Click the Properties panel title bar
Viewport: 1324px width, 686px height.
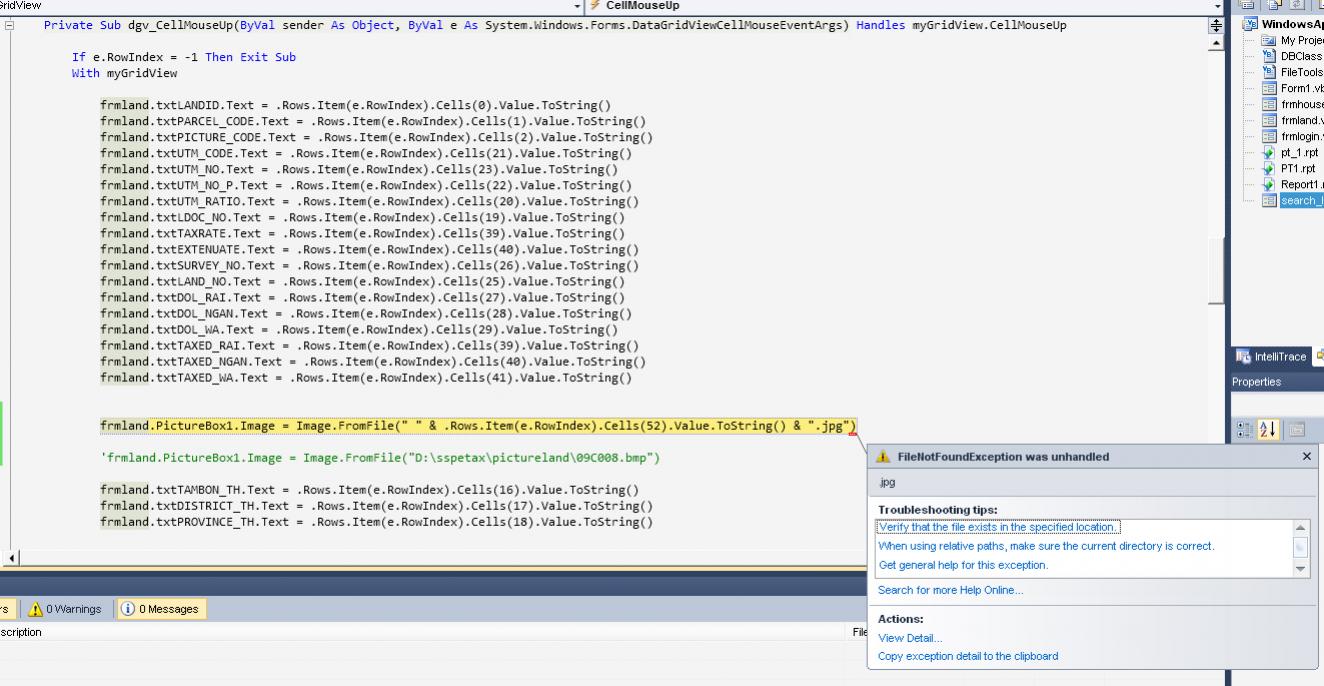pyautogui.click(x=1278, y=382)
